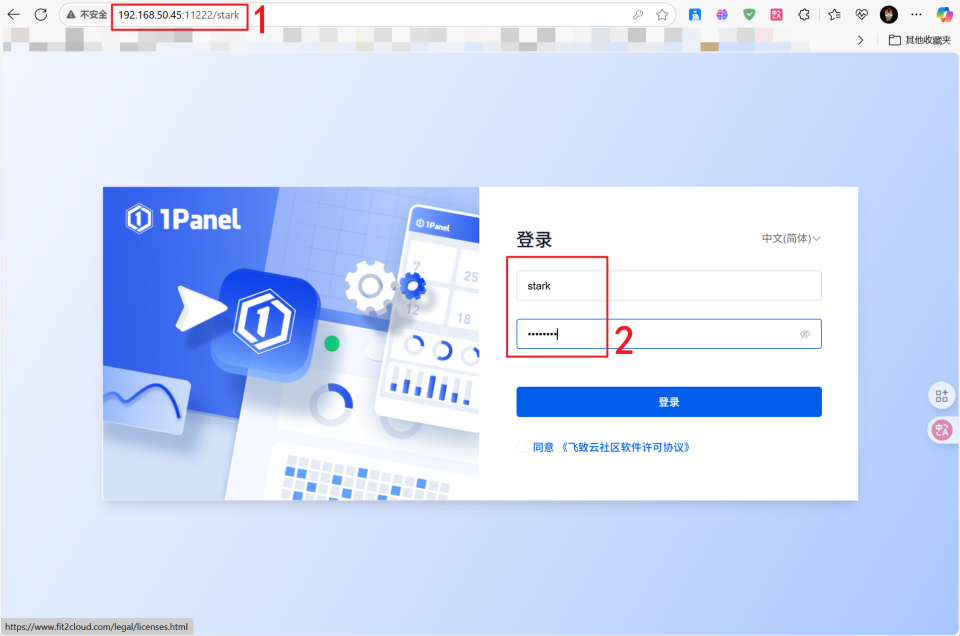
Task: Check the 同意 license agreement checkbox
Action: [522, 447]
